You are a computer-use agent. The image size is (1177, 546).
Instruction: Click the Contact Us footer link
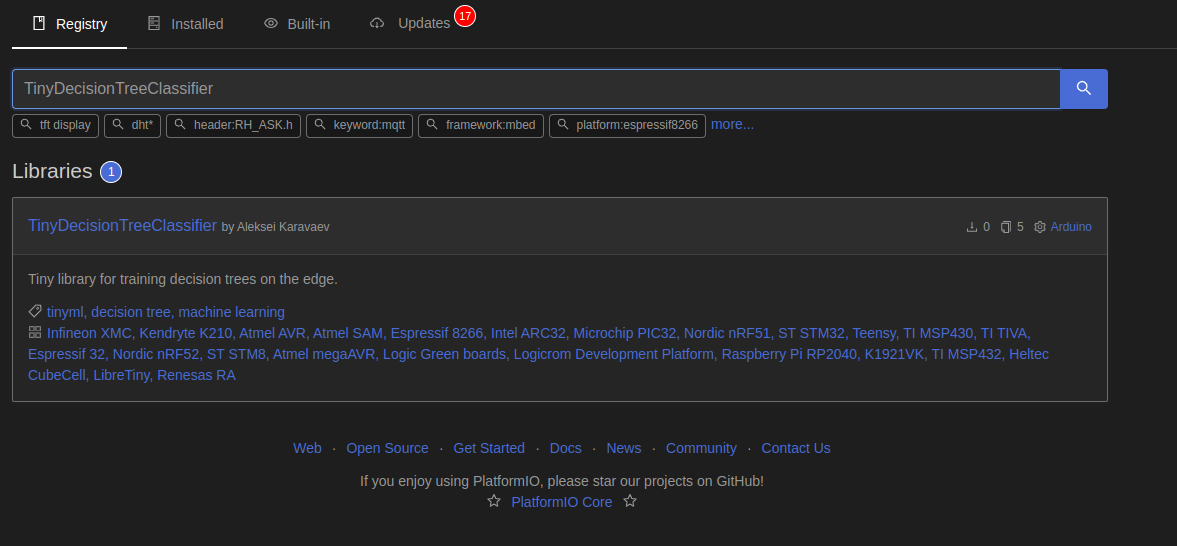tap(796, 448)
